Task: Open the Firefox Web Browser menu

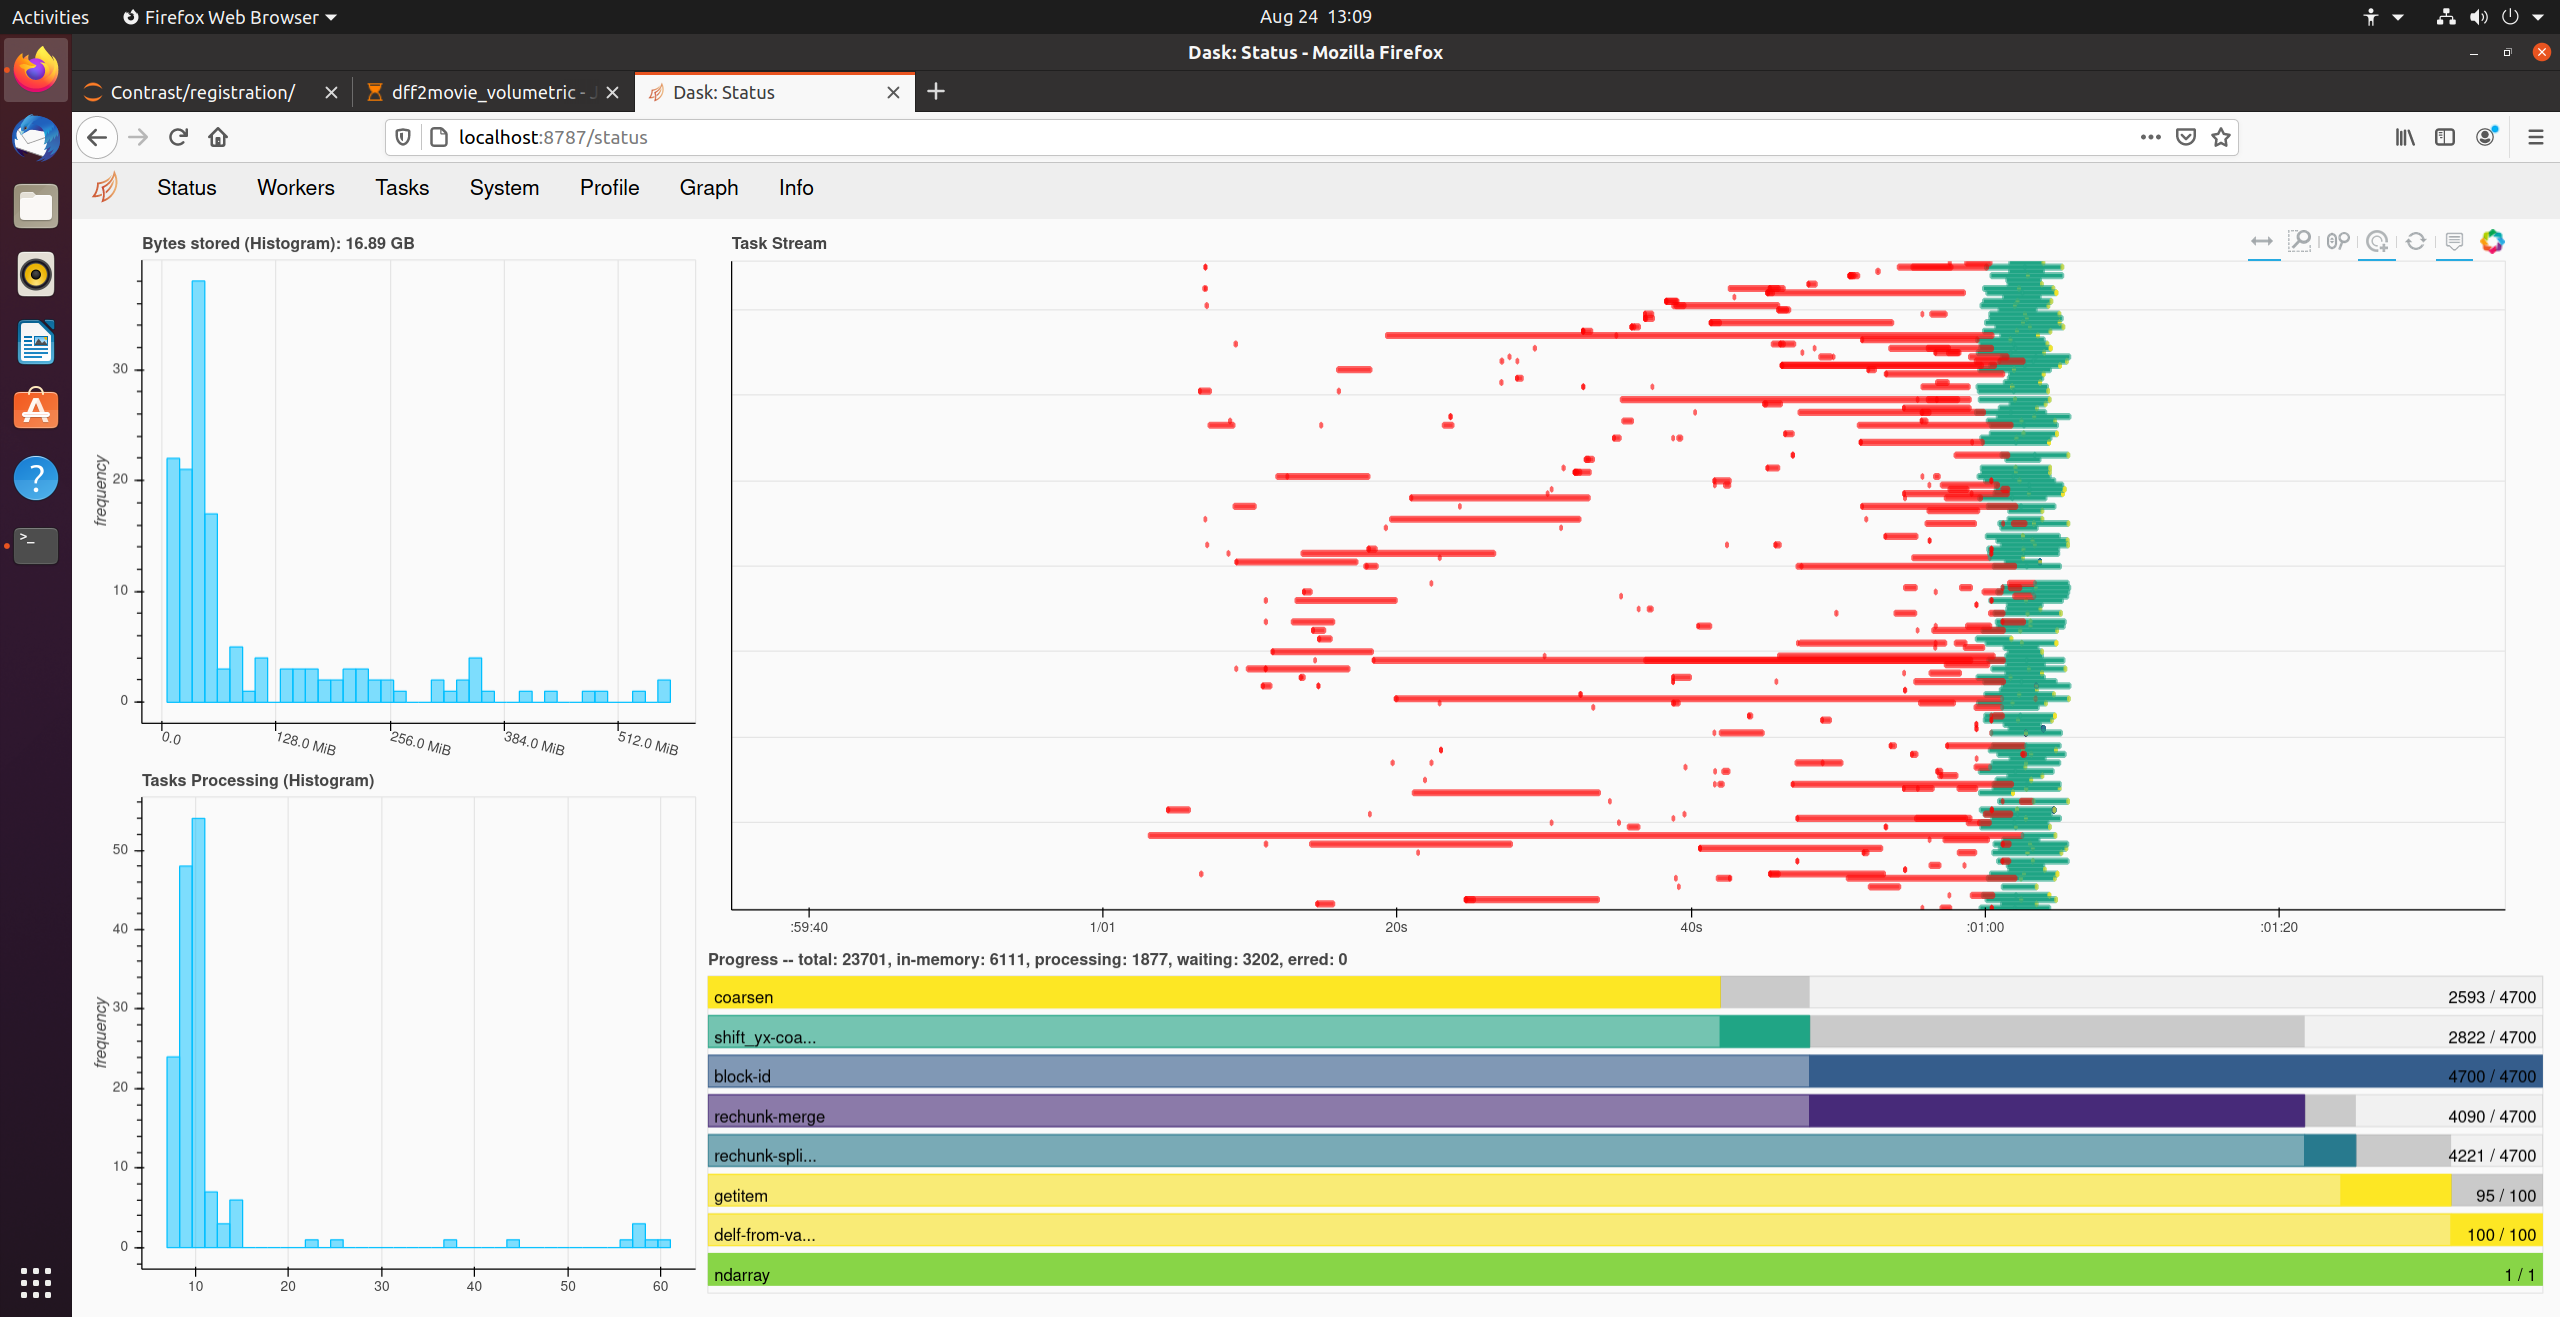Action: (x=228, y=16)
